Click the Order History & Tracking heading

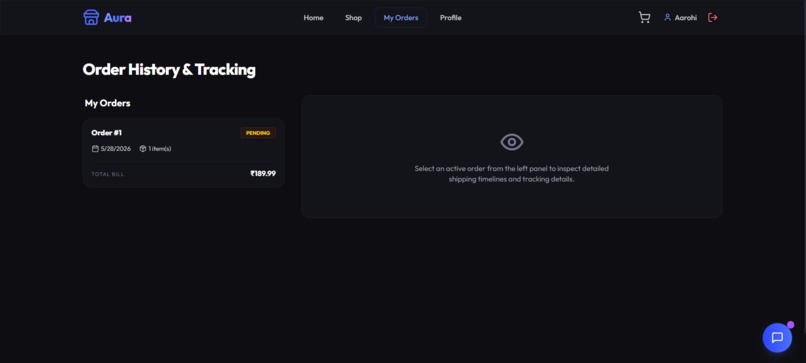point(169,69)
